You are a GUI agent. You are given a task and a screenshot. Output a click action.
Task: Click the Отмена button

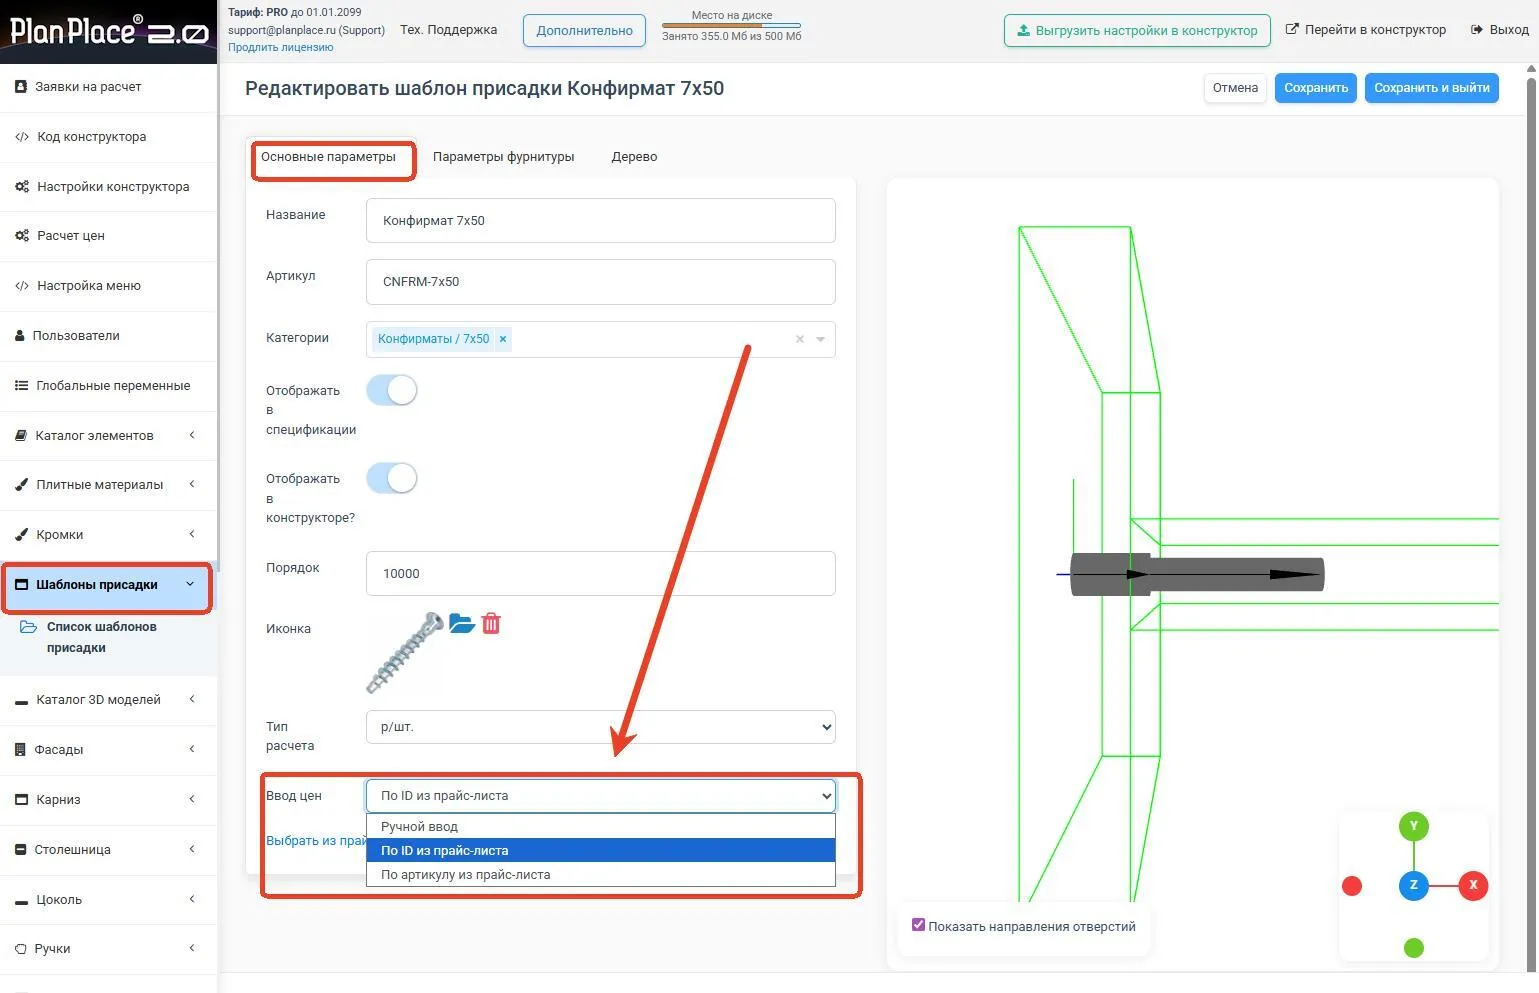(x=1235, y=88)
